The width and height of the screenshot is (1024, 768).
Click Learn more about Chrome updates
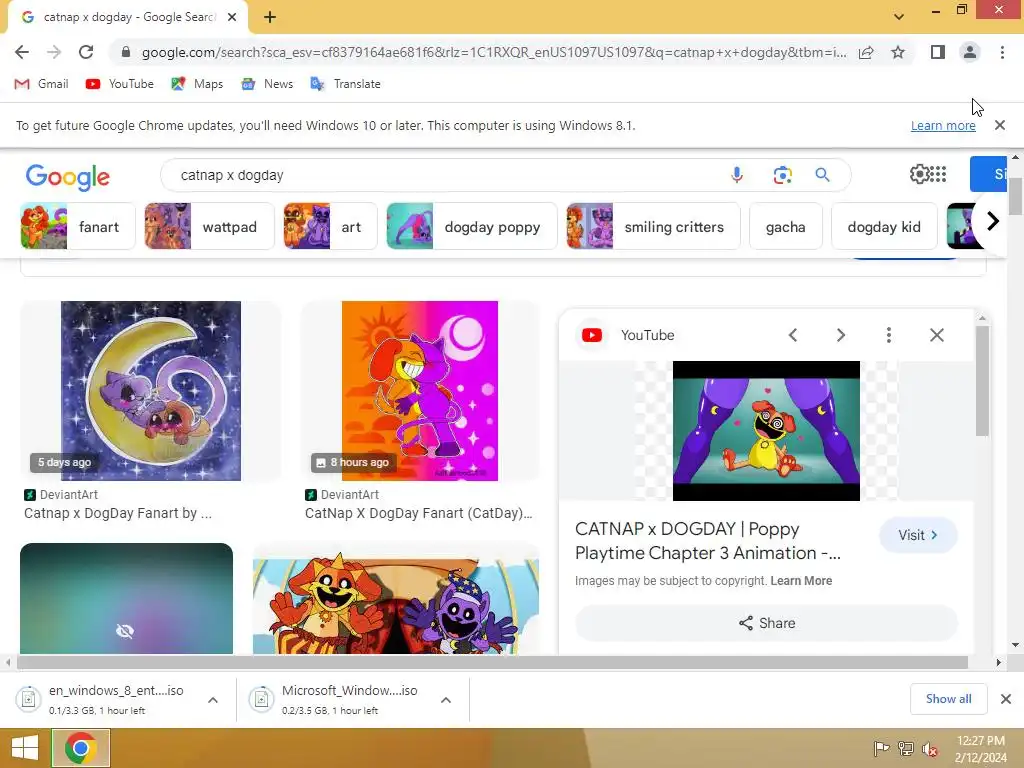pos(943,125)
